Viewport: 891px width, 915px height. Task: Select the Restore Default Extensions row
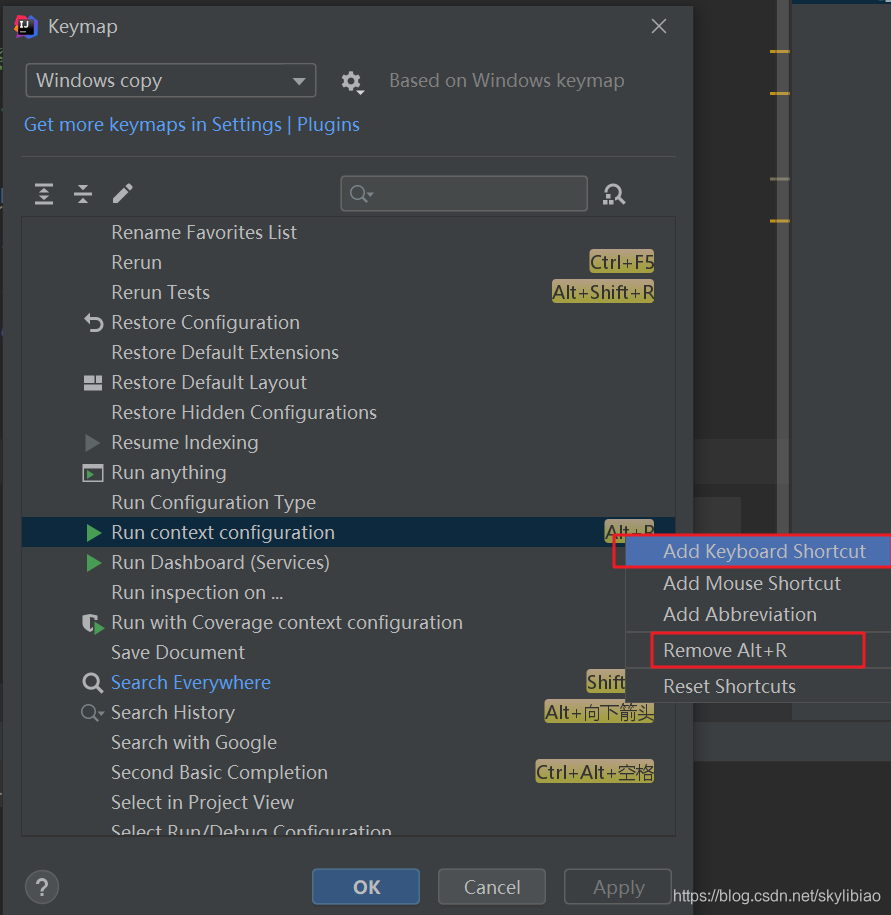(x=348, y=352)
